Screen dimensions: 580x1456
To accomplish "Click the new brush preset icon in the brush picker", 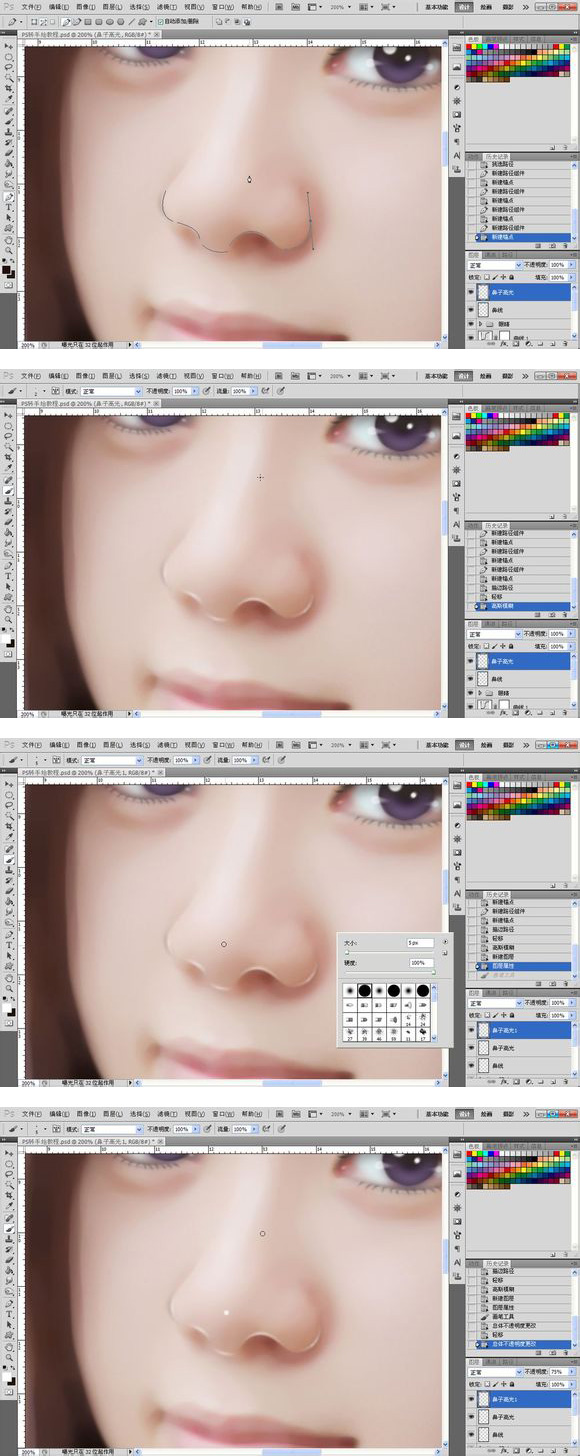I will coord(445,953).
